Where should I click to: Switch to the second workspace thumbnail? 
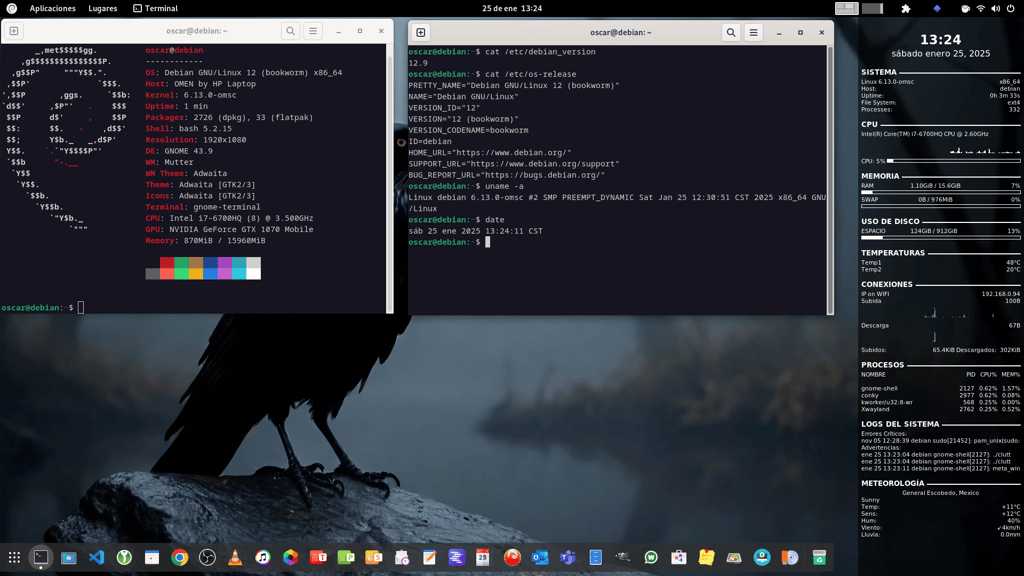(872, 8)
